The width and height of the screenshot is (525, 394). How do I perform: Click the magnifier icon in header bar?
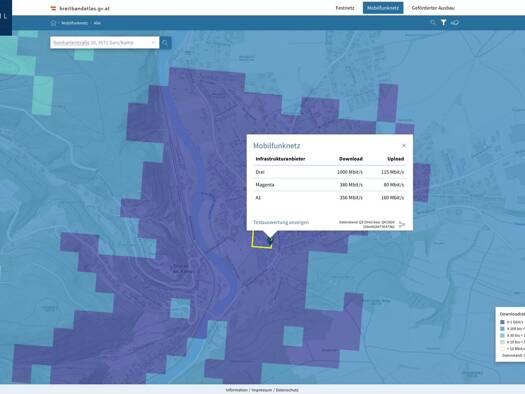pos(433,22)
